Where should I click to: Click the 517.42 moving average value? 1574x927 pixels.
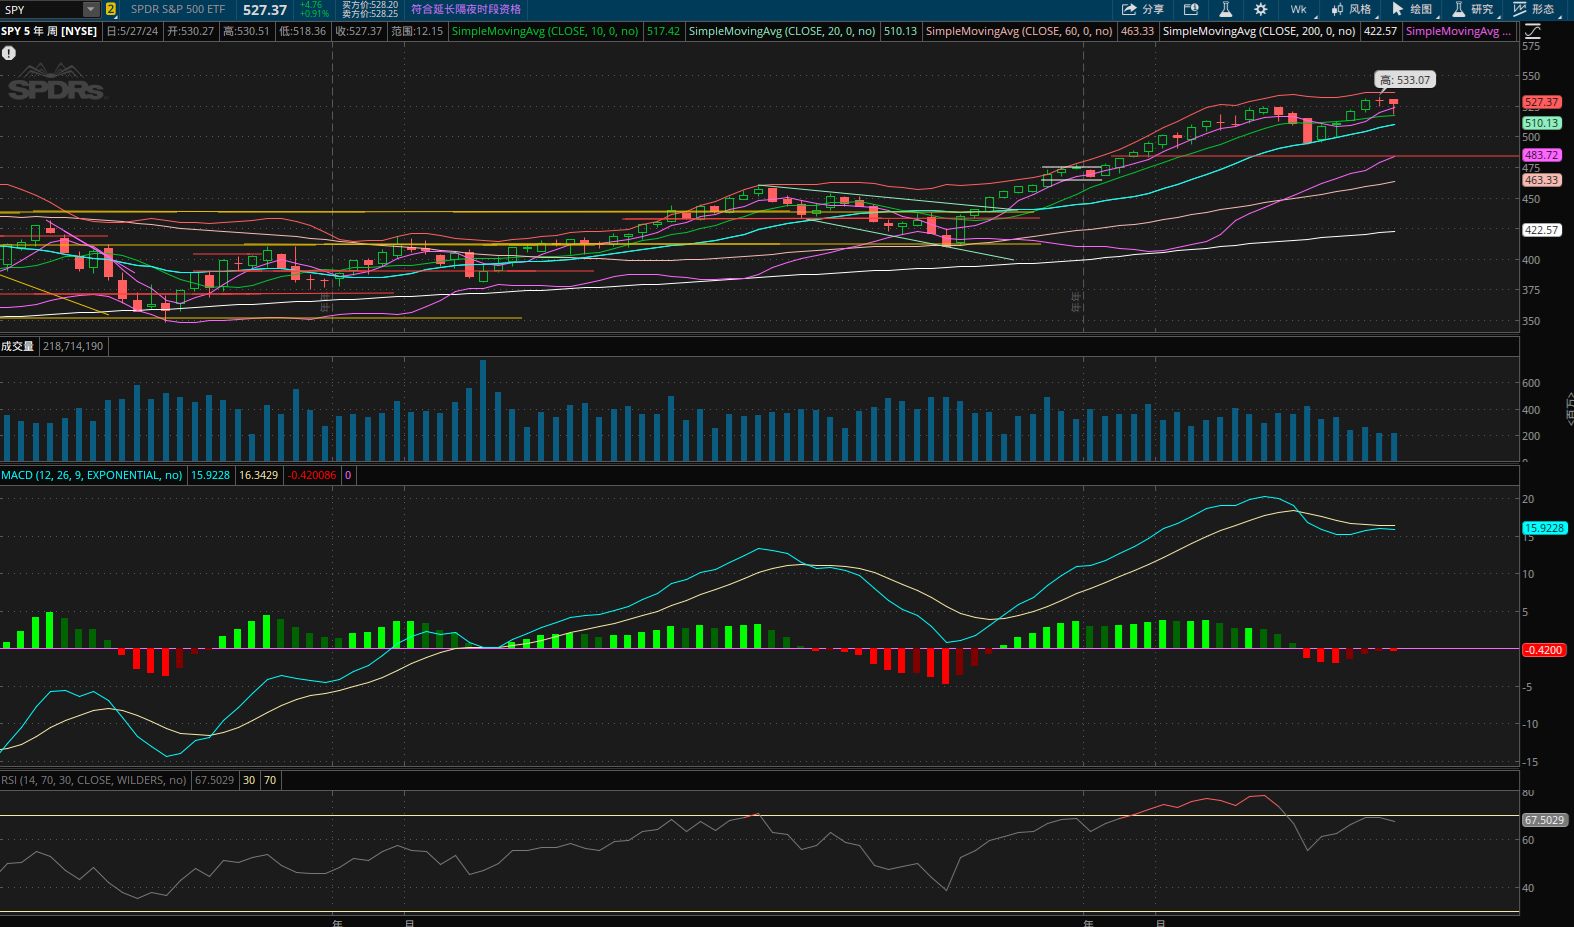tap(663, 31)
